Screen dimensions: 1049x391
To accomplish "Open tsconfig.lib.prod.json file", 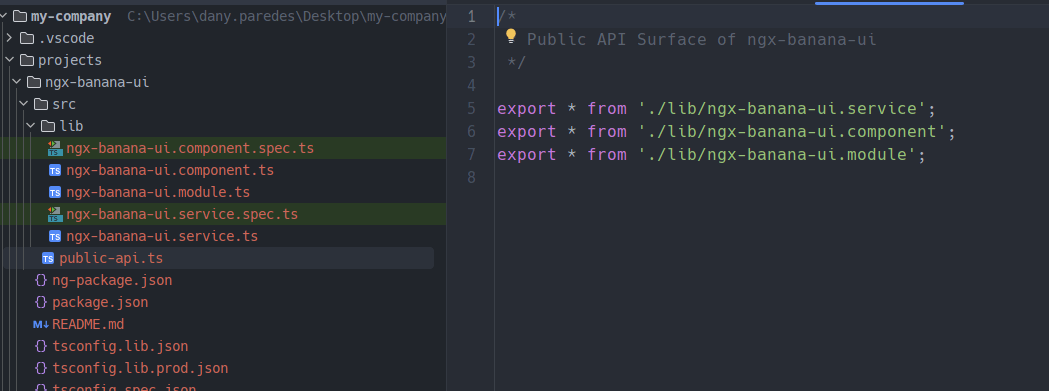I will [140, 368].
